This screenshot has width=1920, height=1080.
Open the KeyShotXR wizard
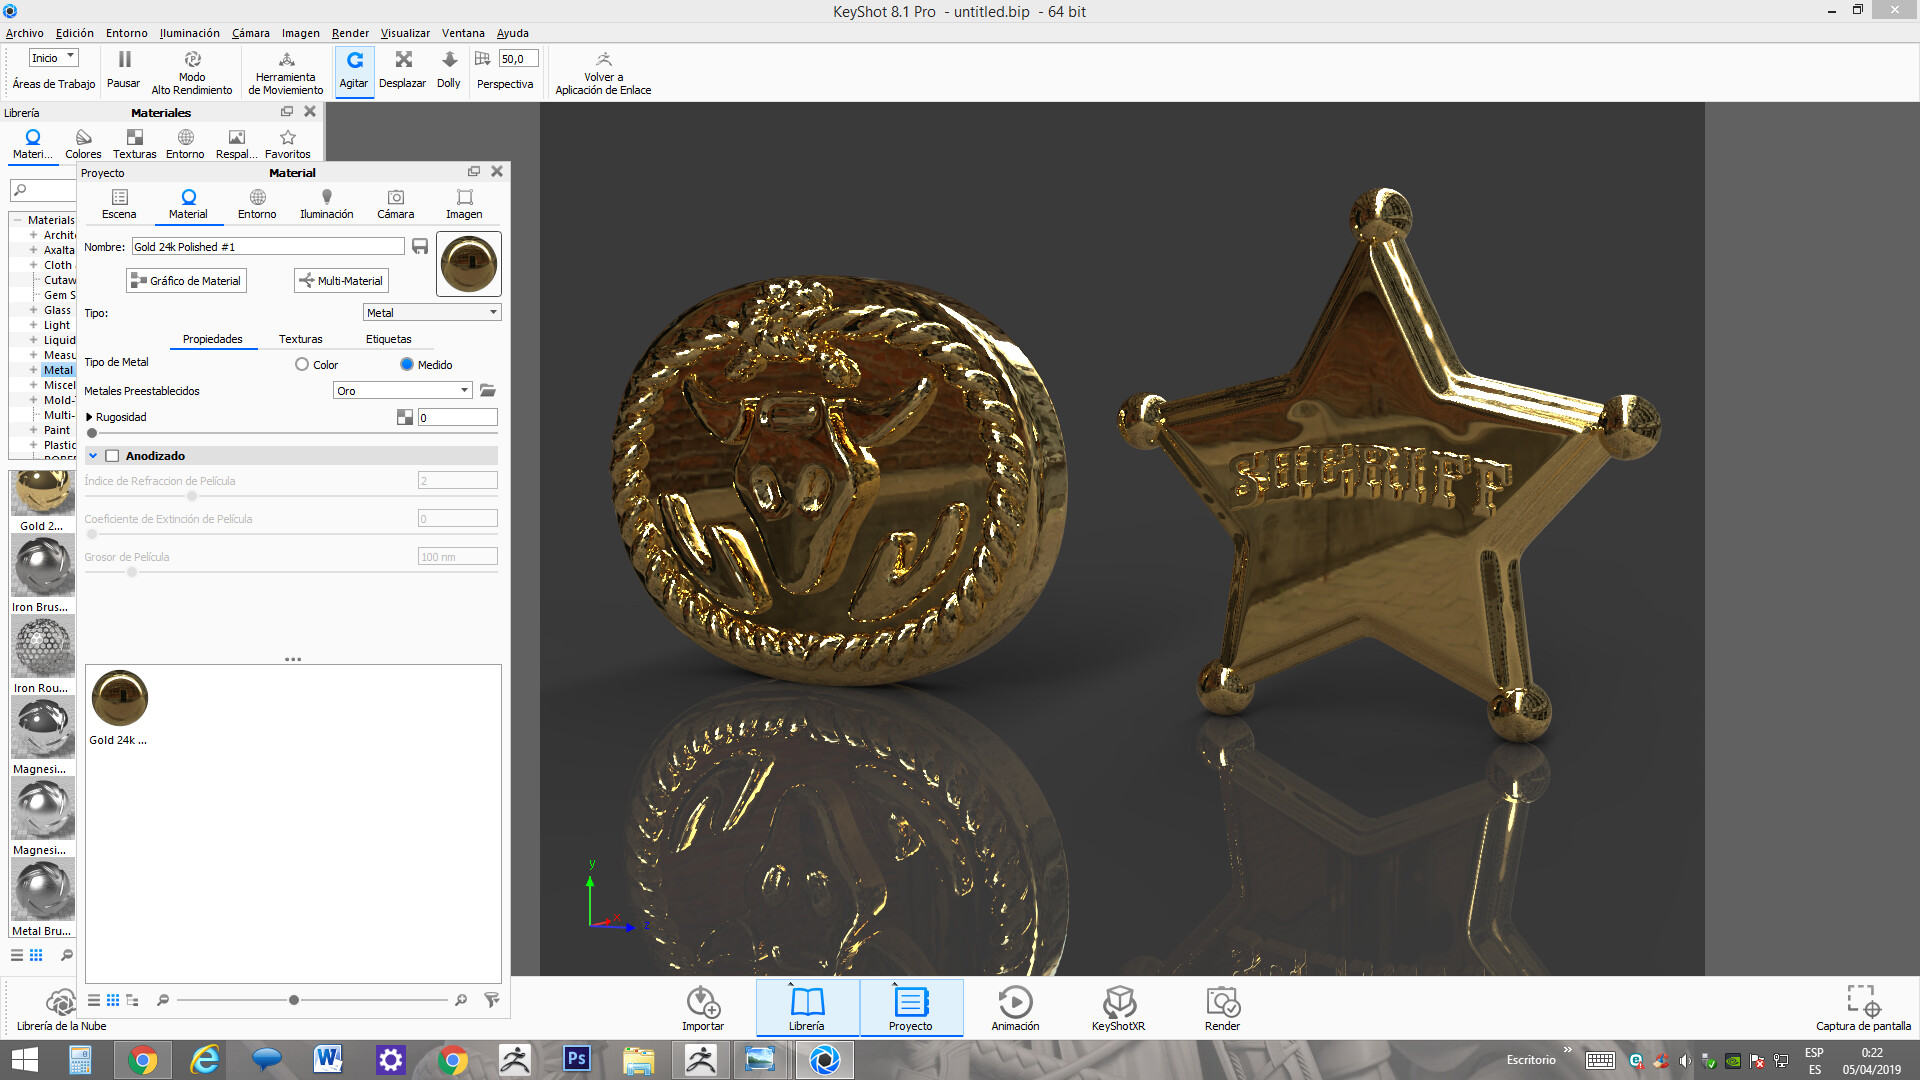point(1118,1008)
